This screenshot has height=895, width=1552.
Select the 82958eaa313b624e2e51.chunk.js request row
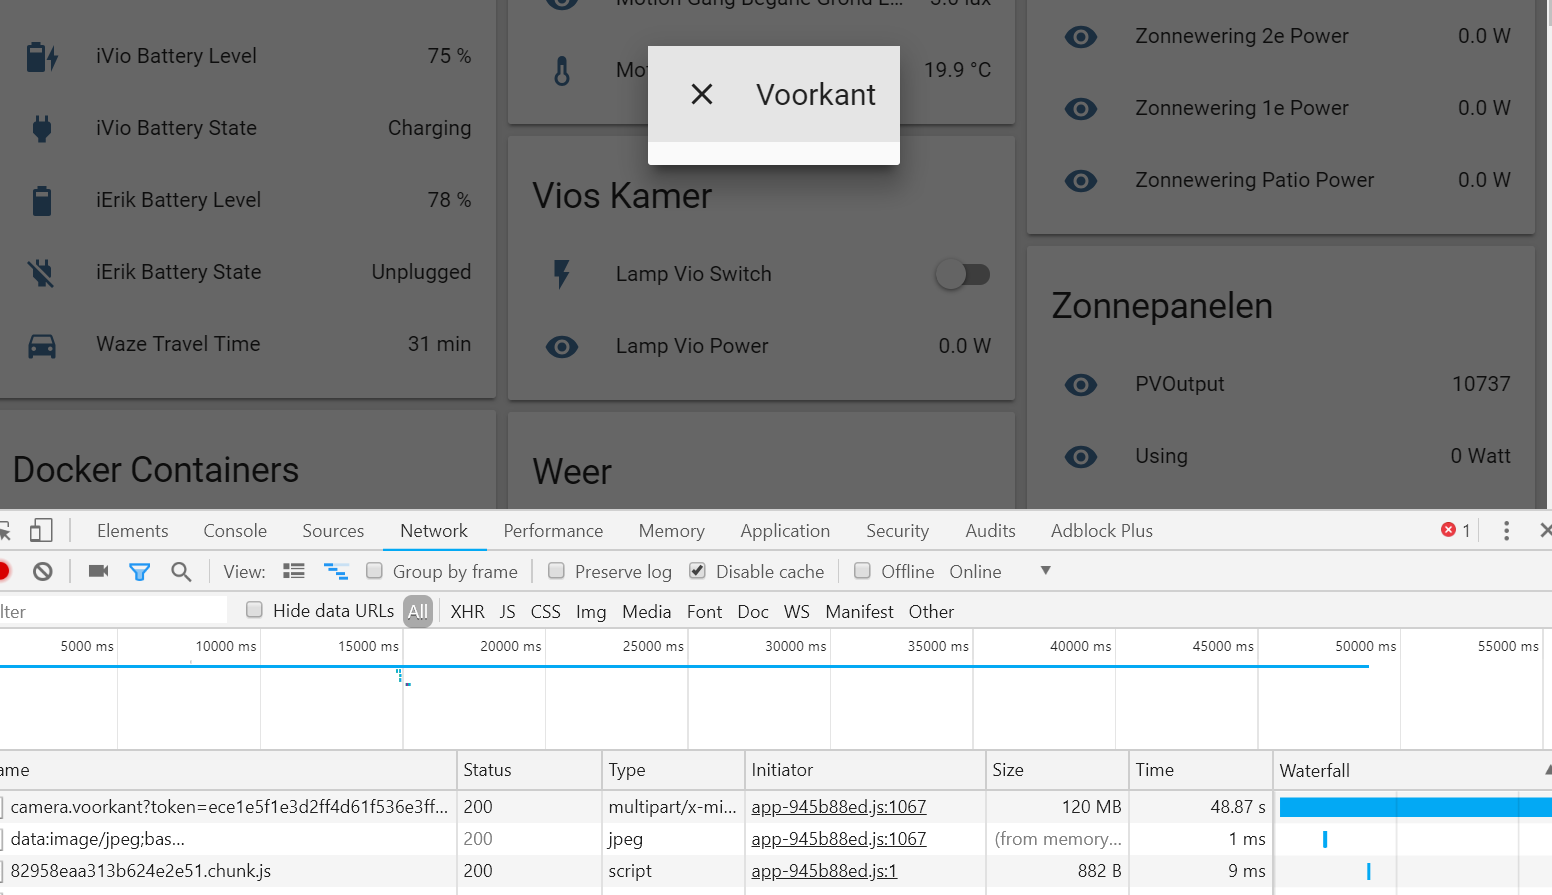776,871
